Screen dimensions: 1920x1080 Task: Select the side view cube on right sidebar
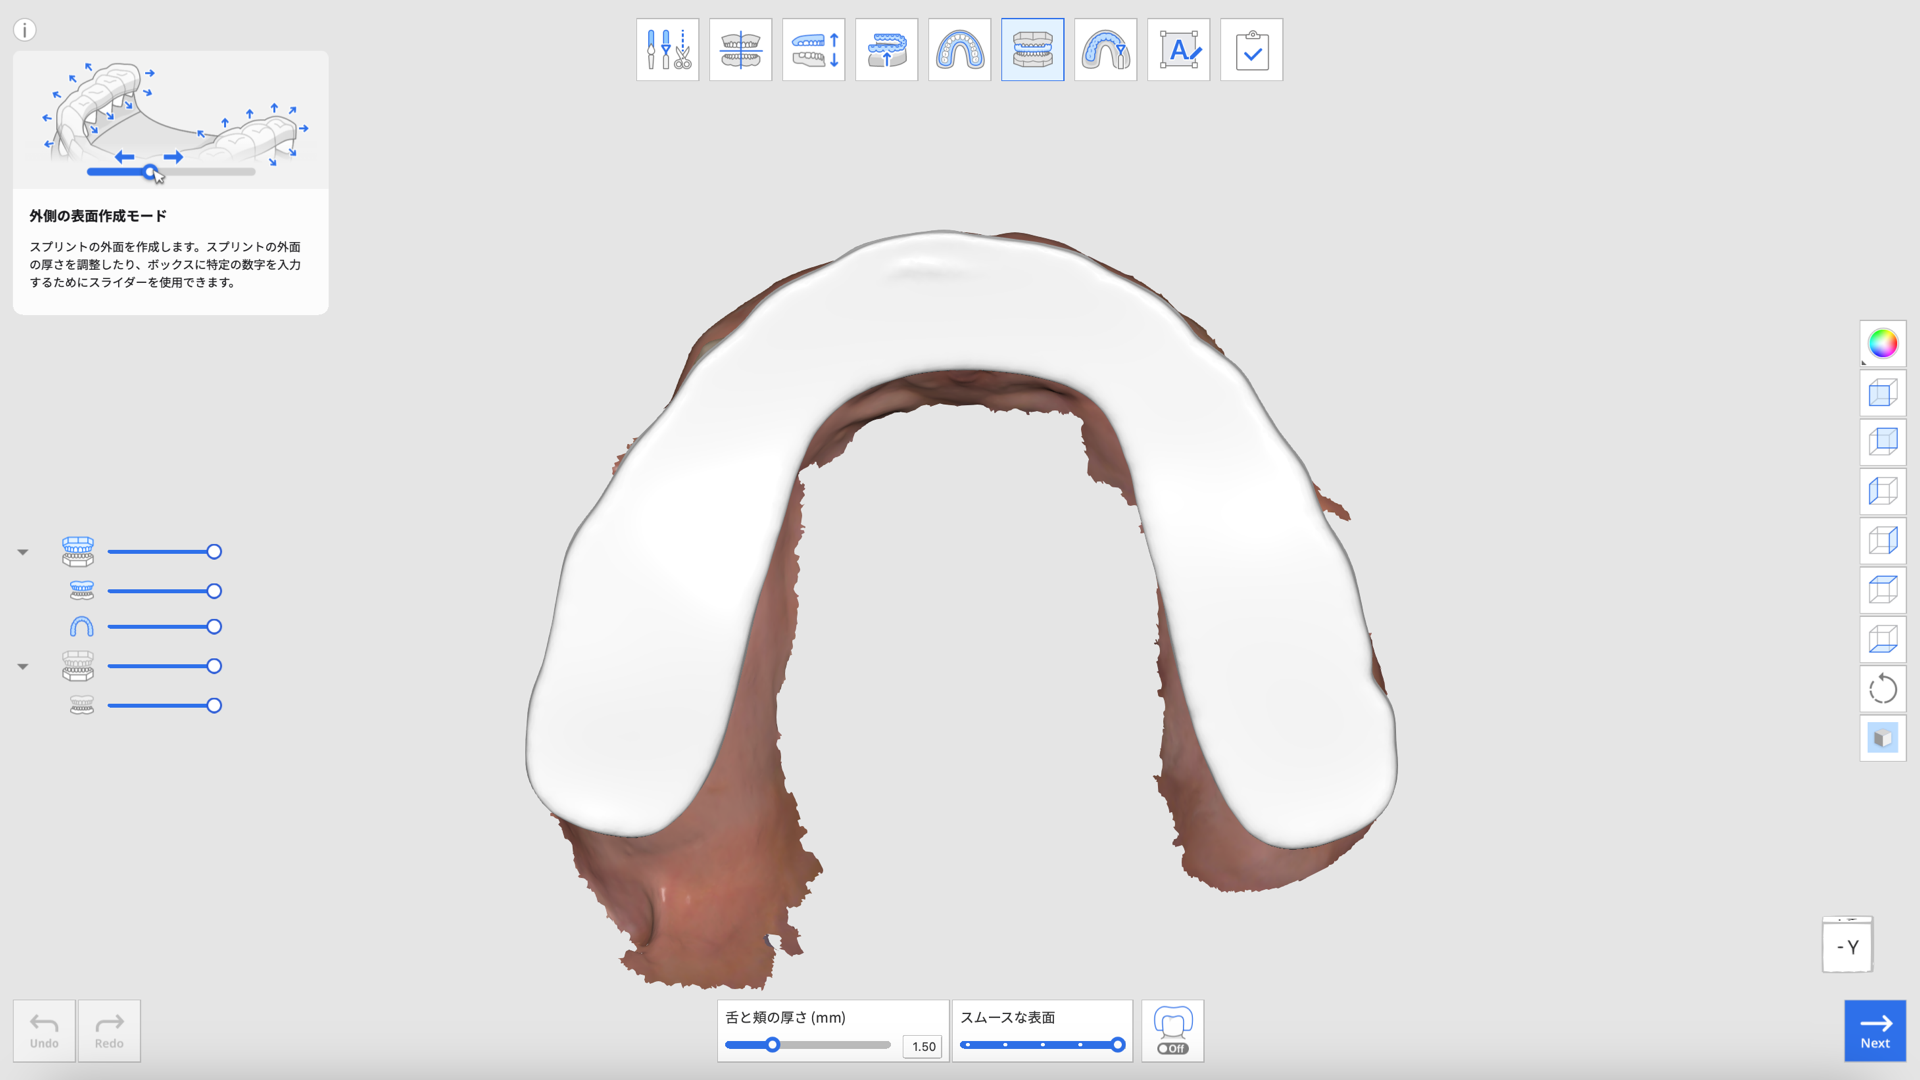pos(1883,491)
